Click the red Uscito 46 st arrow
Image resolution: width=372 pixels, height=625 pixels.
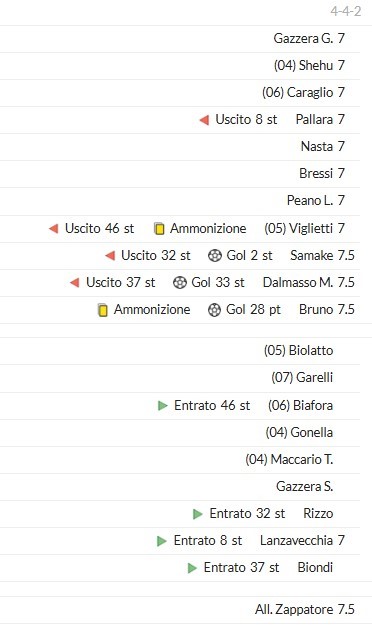tap(53, 228)
